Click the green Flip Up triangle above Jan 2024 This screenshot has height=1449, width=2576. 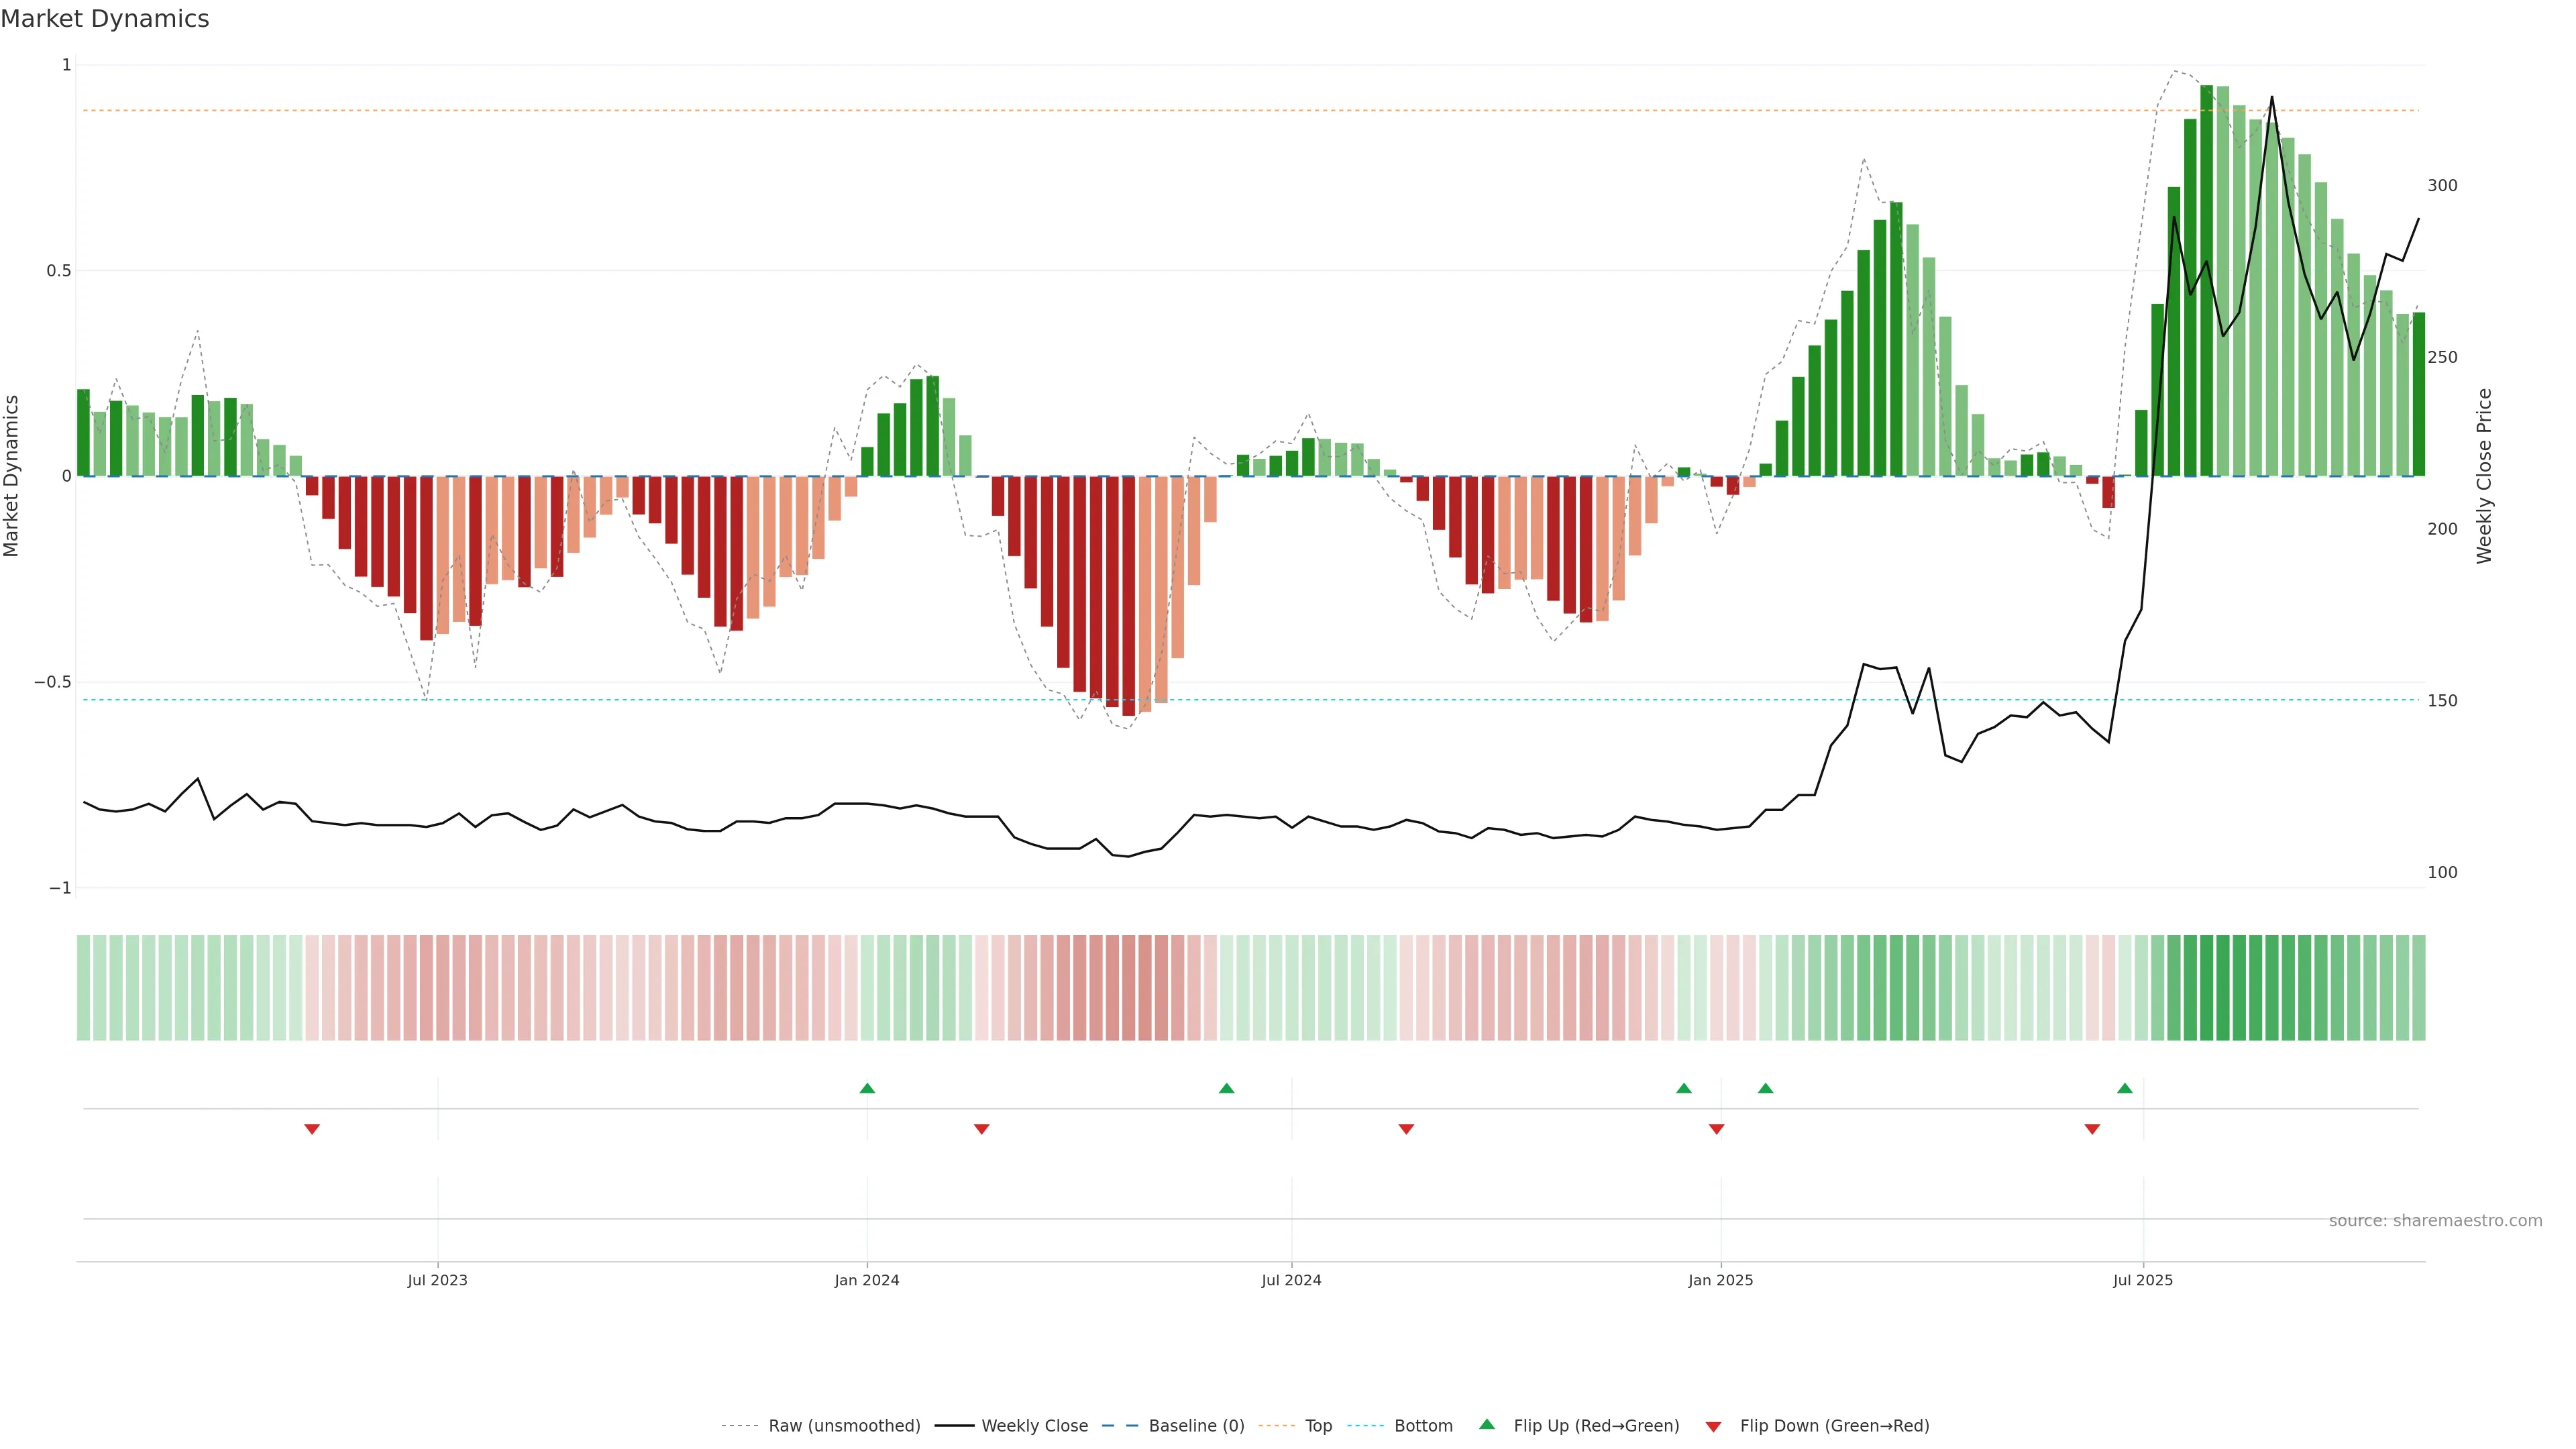(x=867, y=1088)
